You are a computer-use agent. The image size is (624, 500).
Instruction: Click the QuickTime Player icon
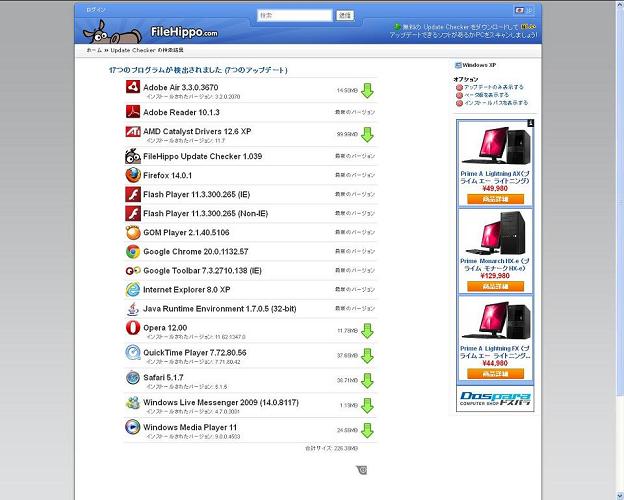pos(133,352)
